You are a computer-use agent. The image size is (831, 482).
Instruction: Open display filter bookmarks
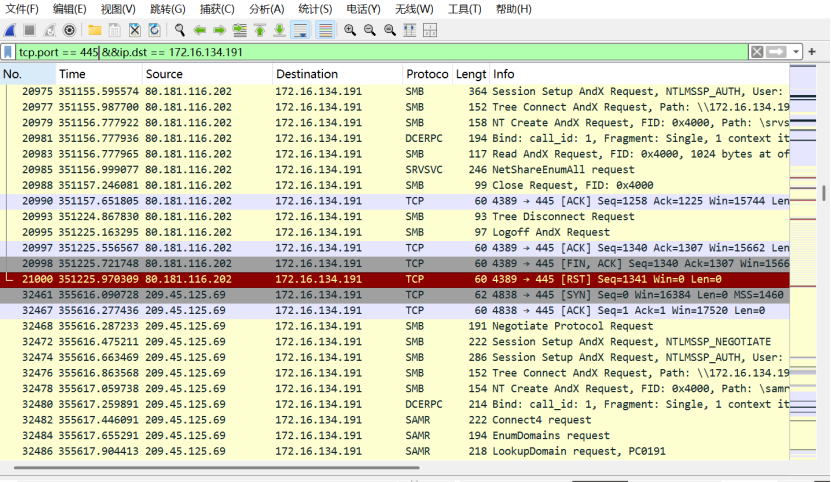tap(8, 52)
